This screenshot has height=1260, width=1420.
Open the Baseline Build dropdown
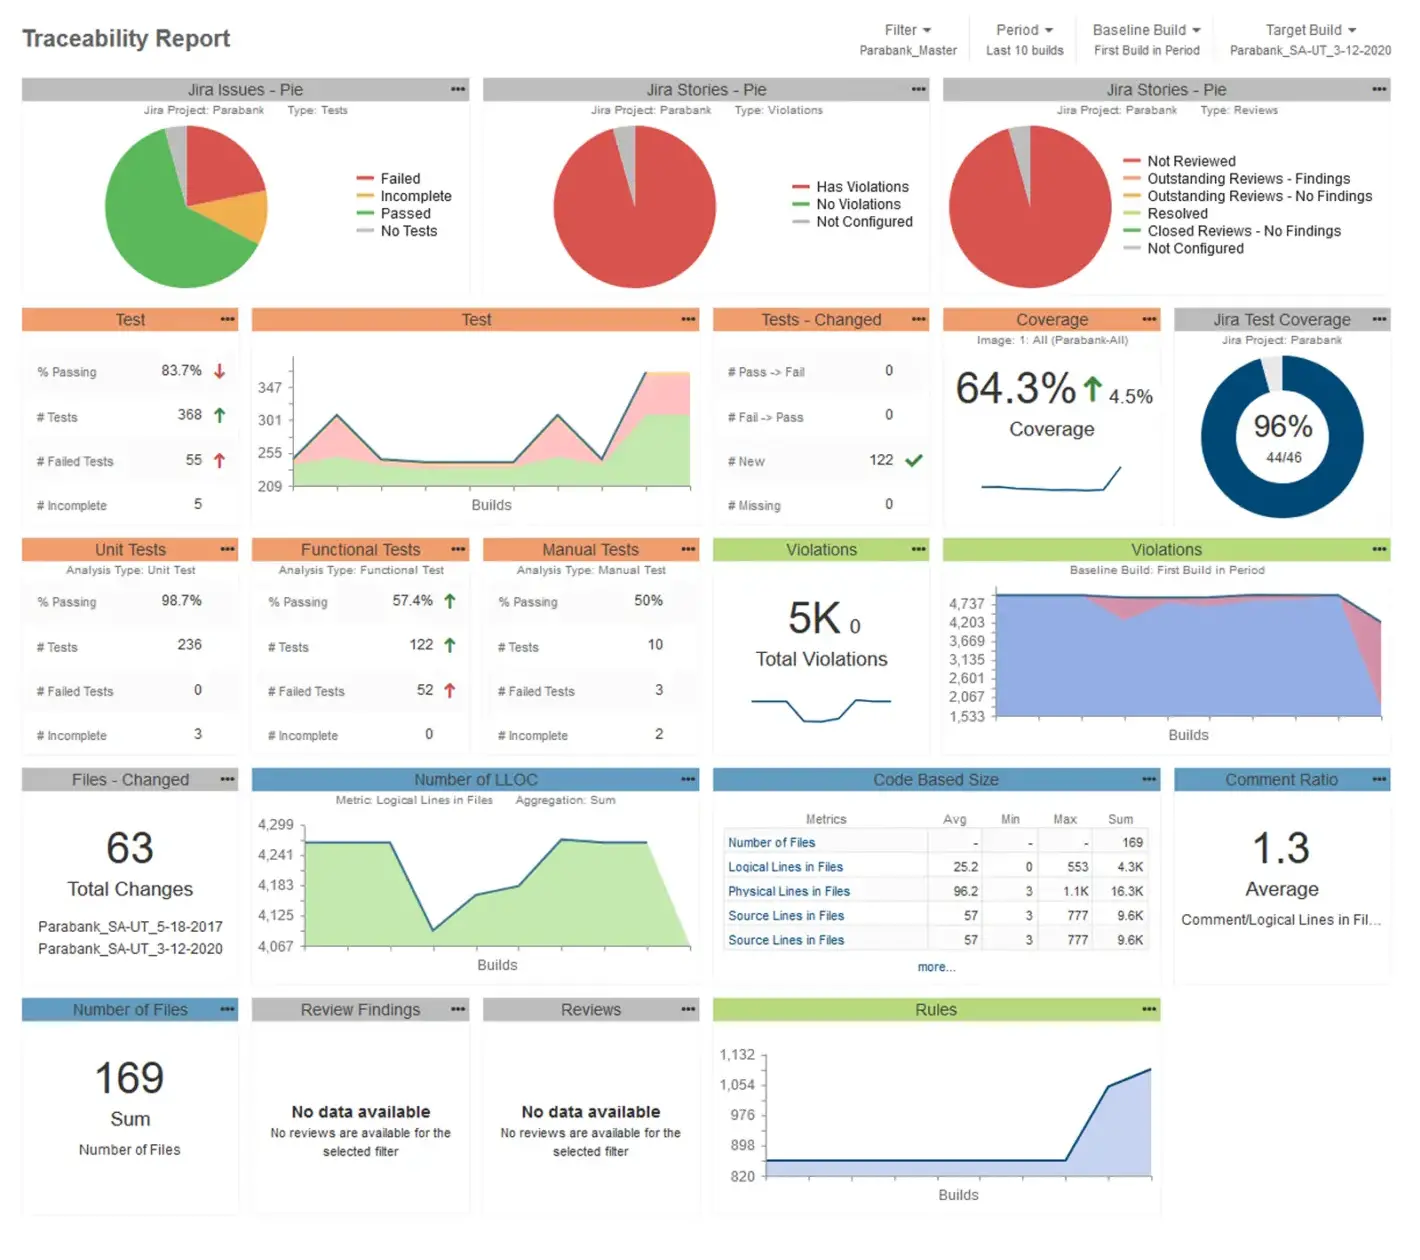point(1146,30)
